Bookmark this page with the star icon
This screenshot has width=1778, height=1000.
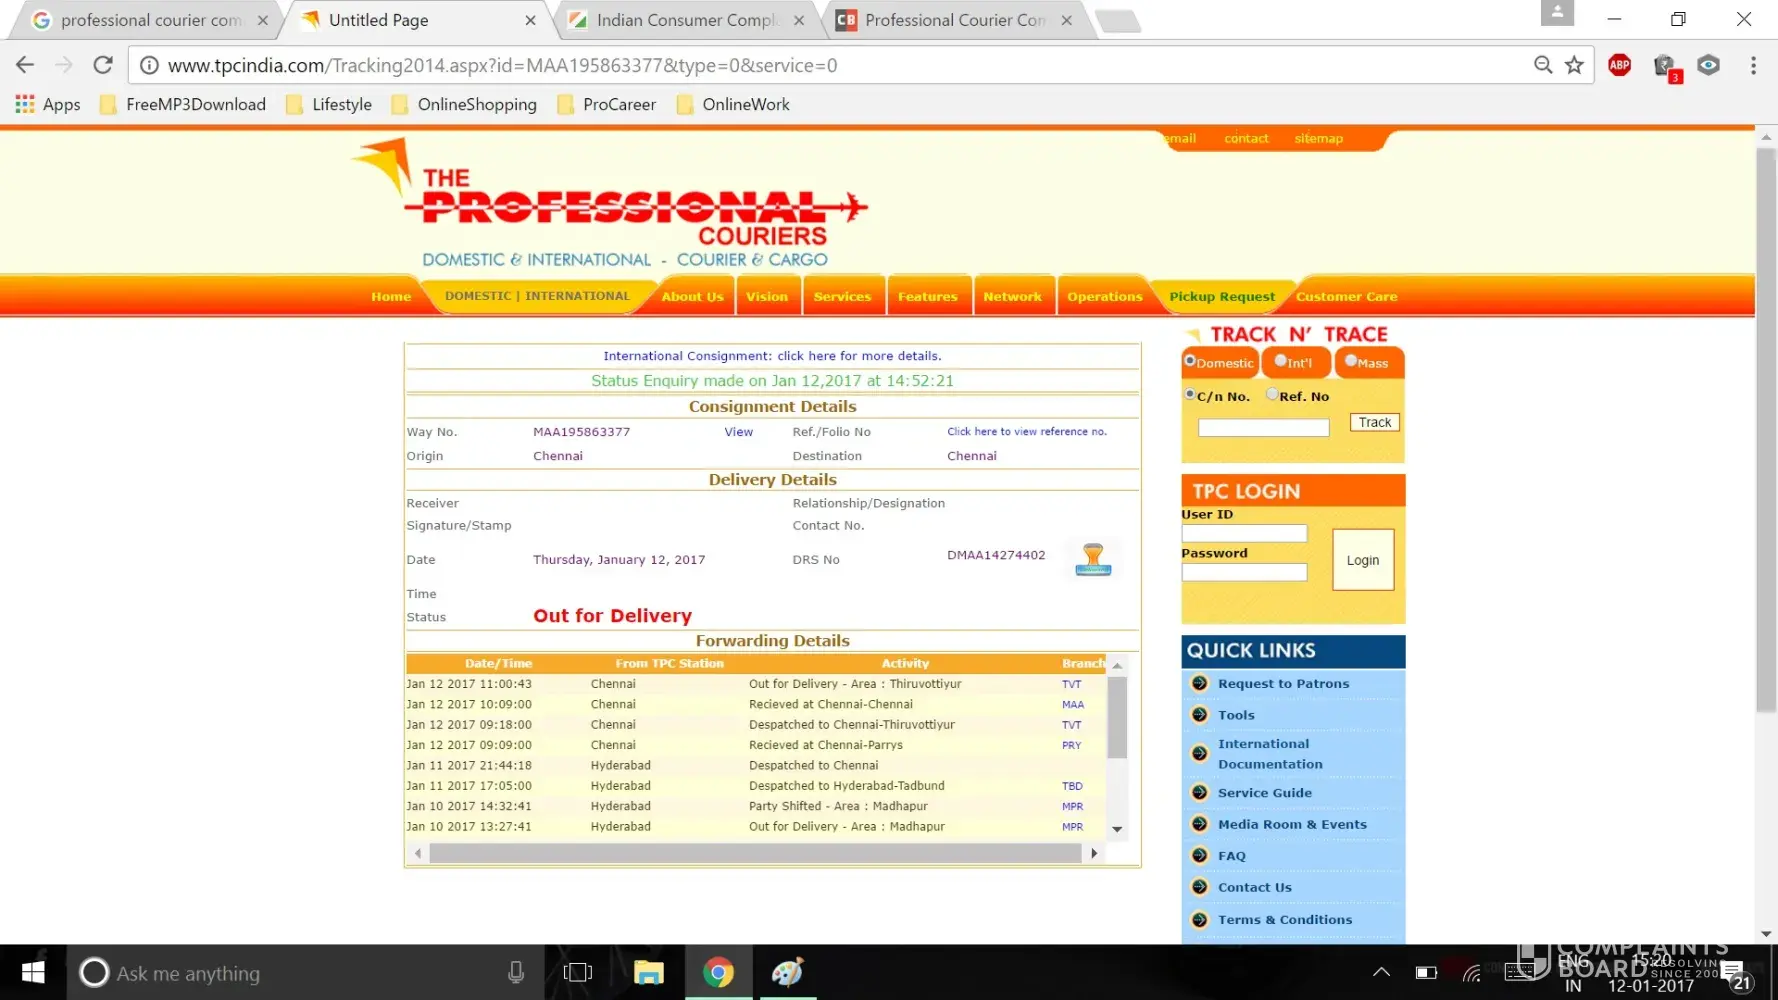(x=1574, y=65)
